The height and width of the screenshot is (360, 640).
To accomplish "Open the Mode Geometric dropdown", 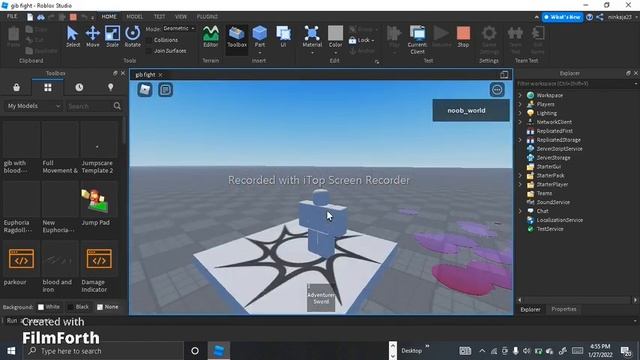I will click(x=179, y=29).
